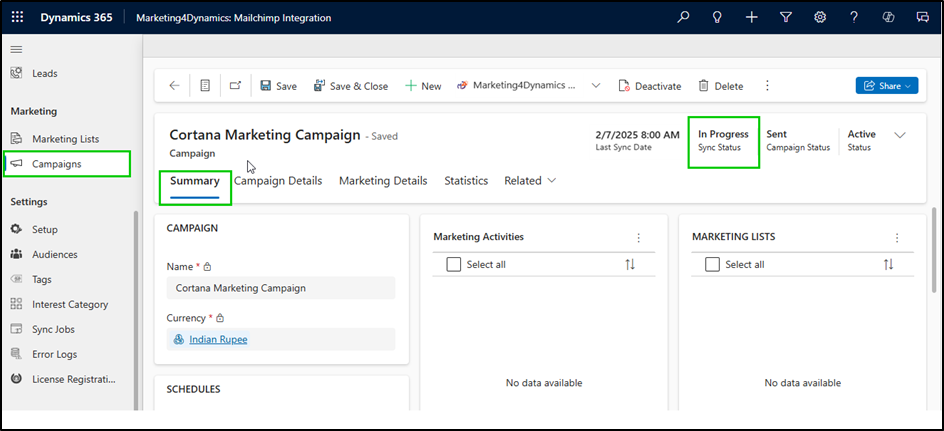Click the search magnifier icon in header
Image resolution: width=944 pixels, height=431 pixels.
[684, 18]
